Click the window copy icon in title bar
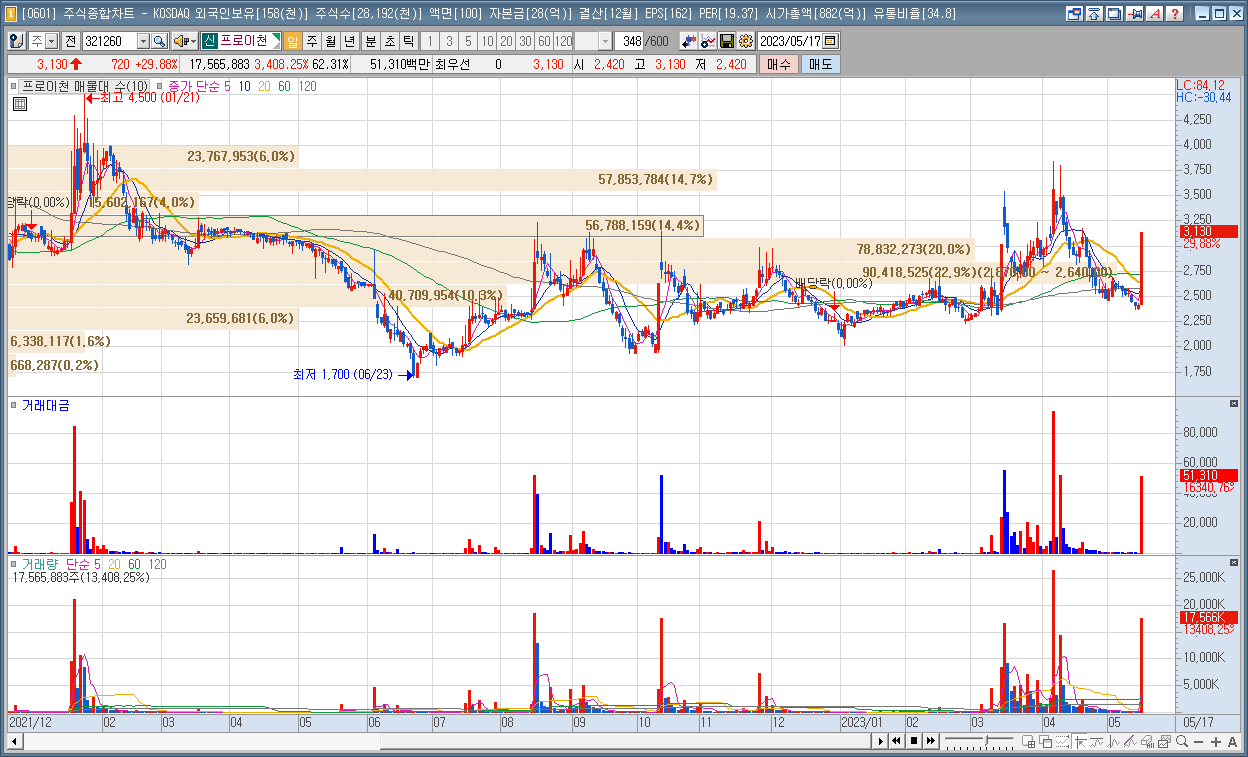Screen dimensions: 1248x757 pyautogui.click(x=1114, y=14)
